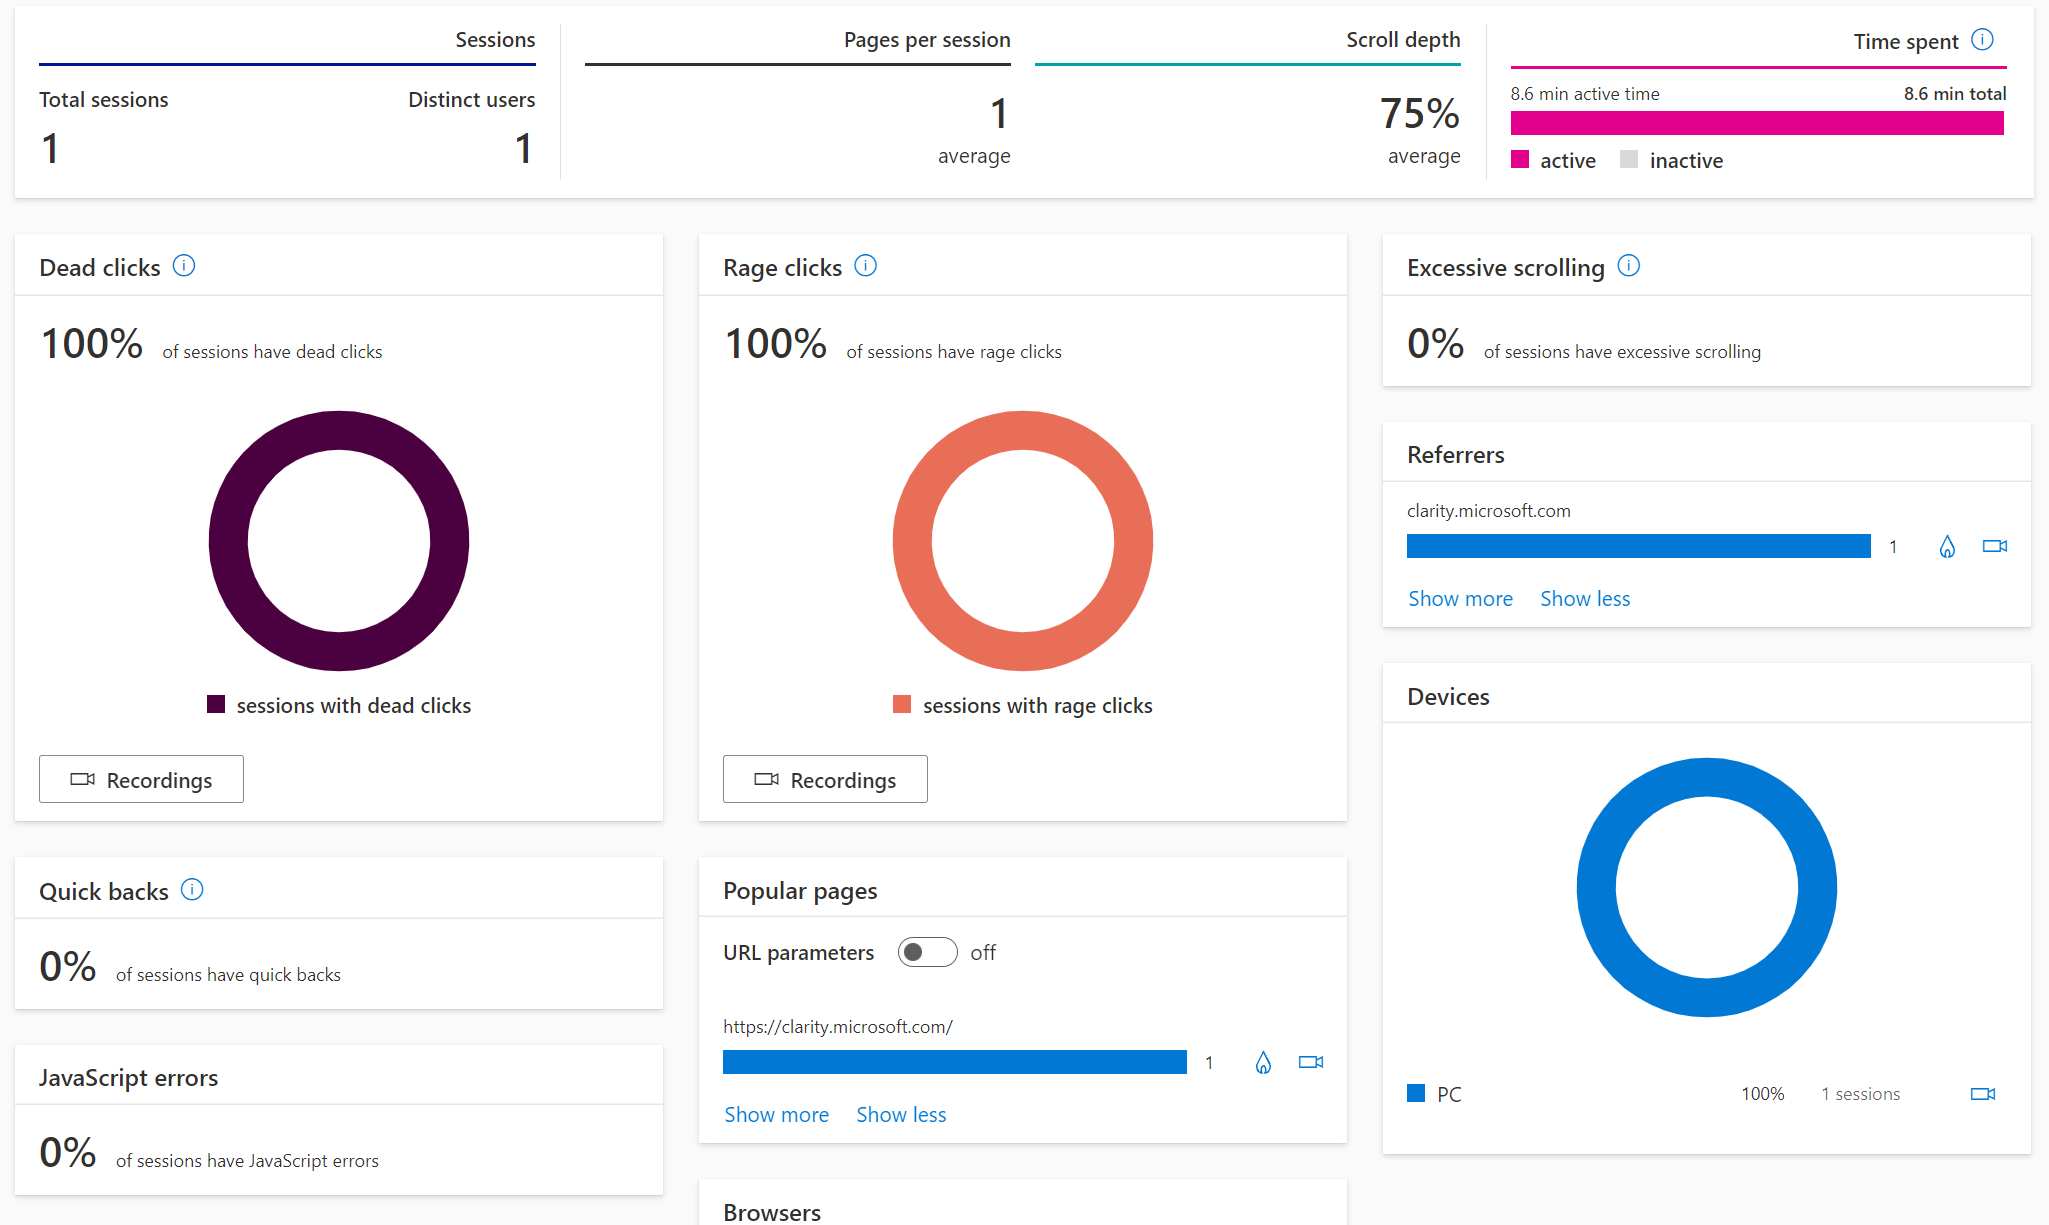Click the active time legend swatch
The height and width of the screenshot is (1225, 2049).
coord(1520,160)
